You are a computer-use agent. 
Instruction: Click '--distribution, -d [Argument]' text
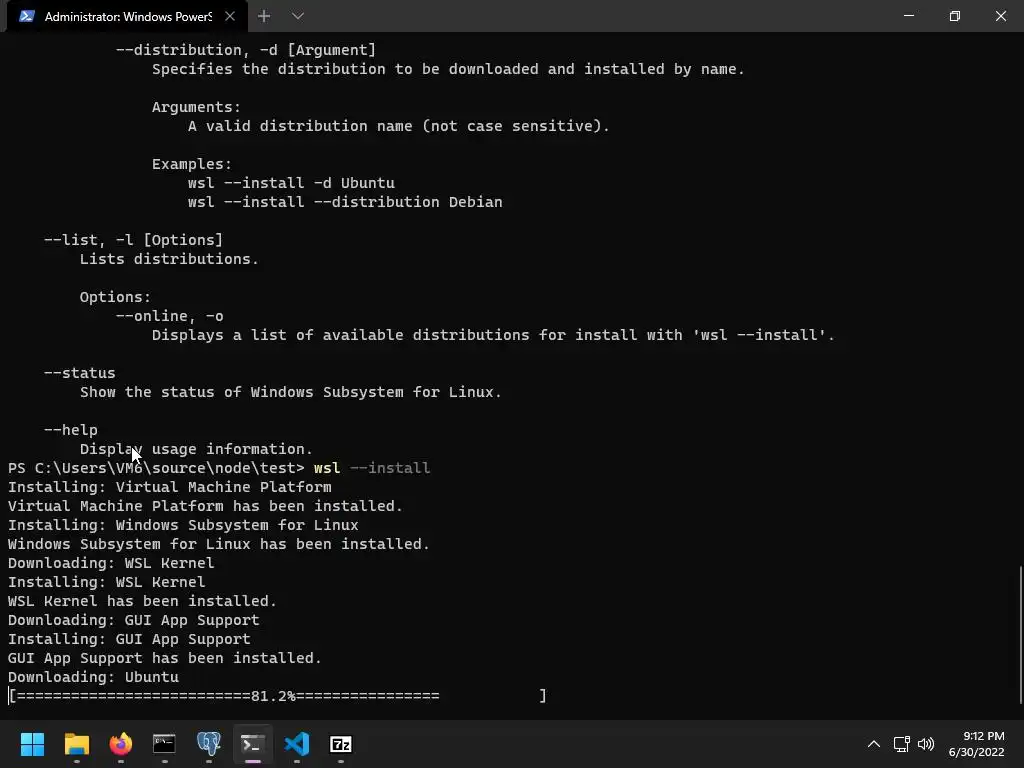coord(246,50)
